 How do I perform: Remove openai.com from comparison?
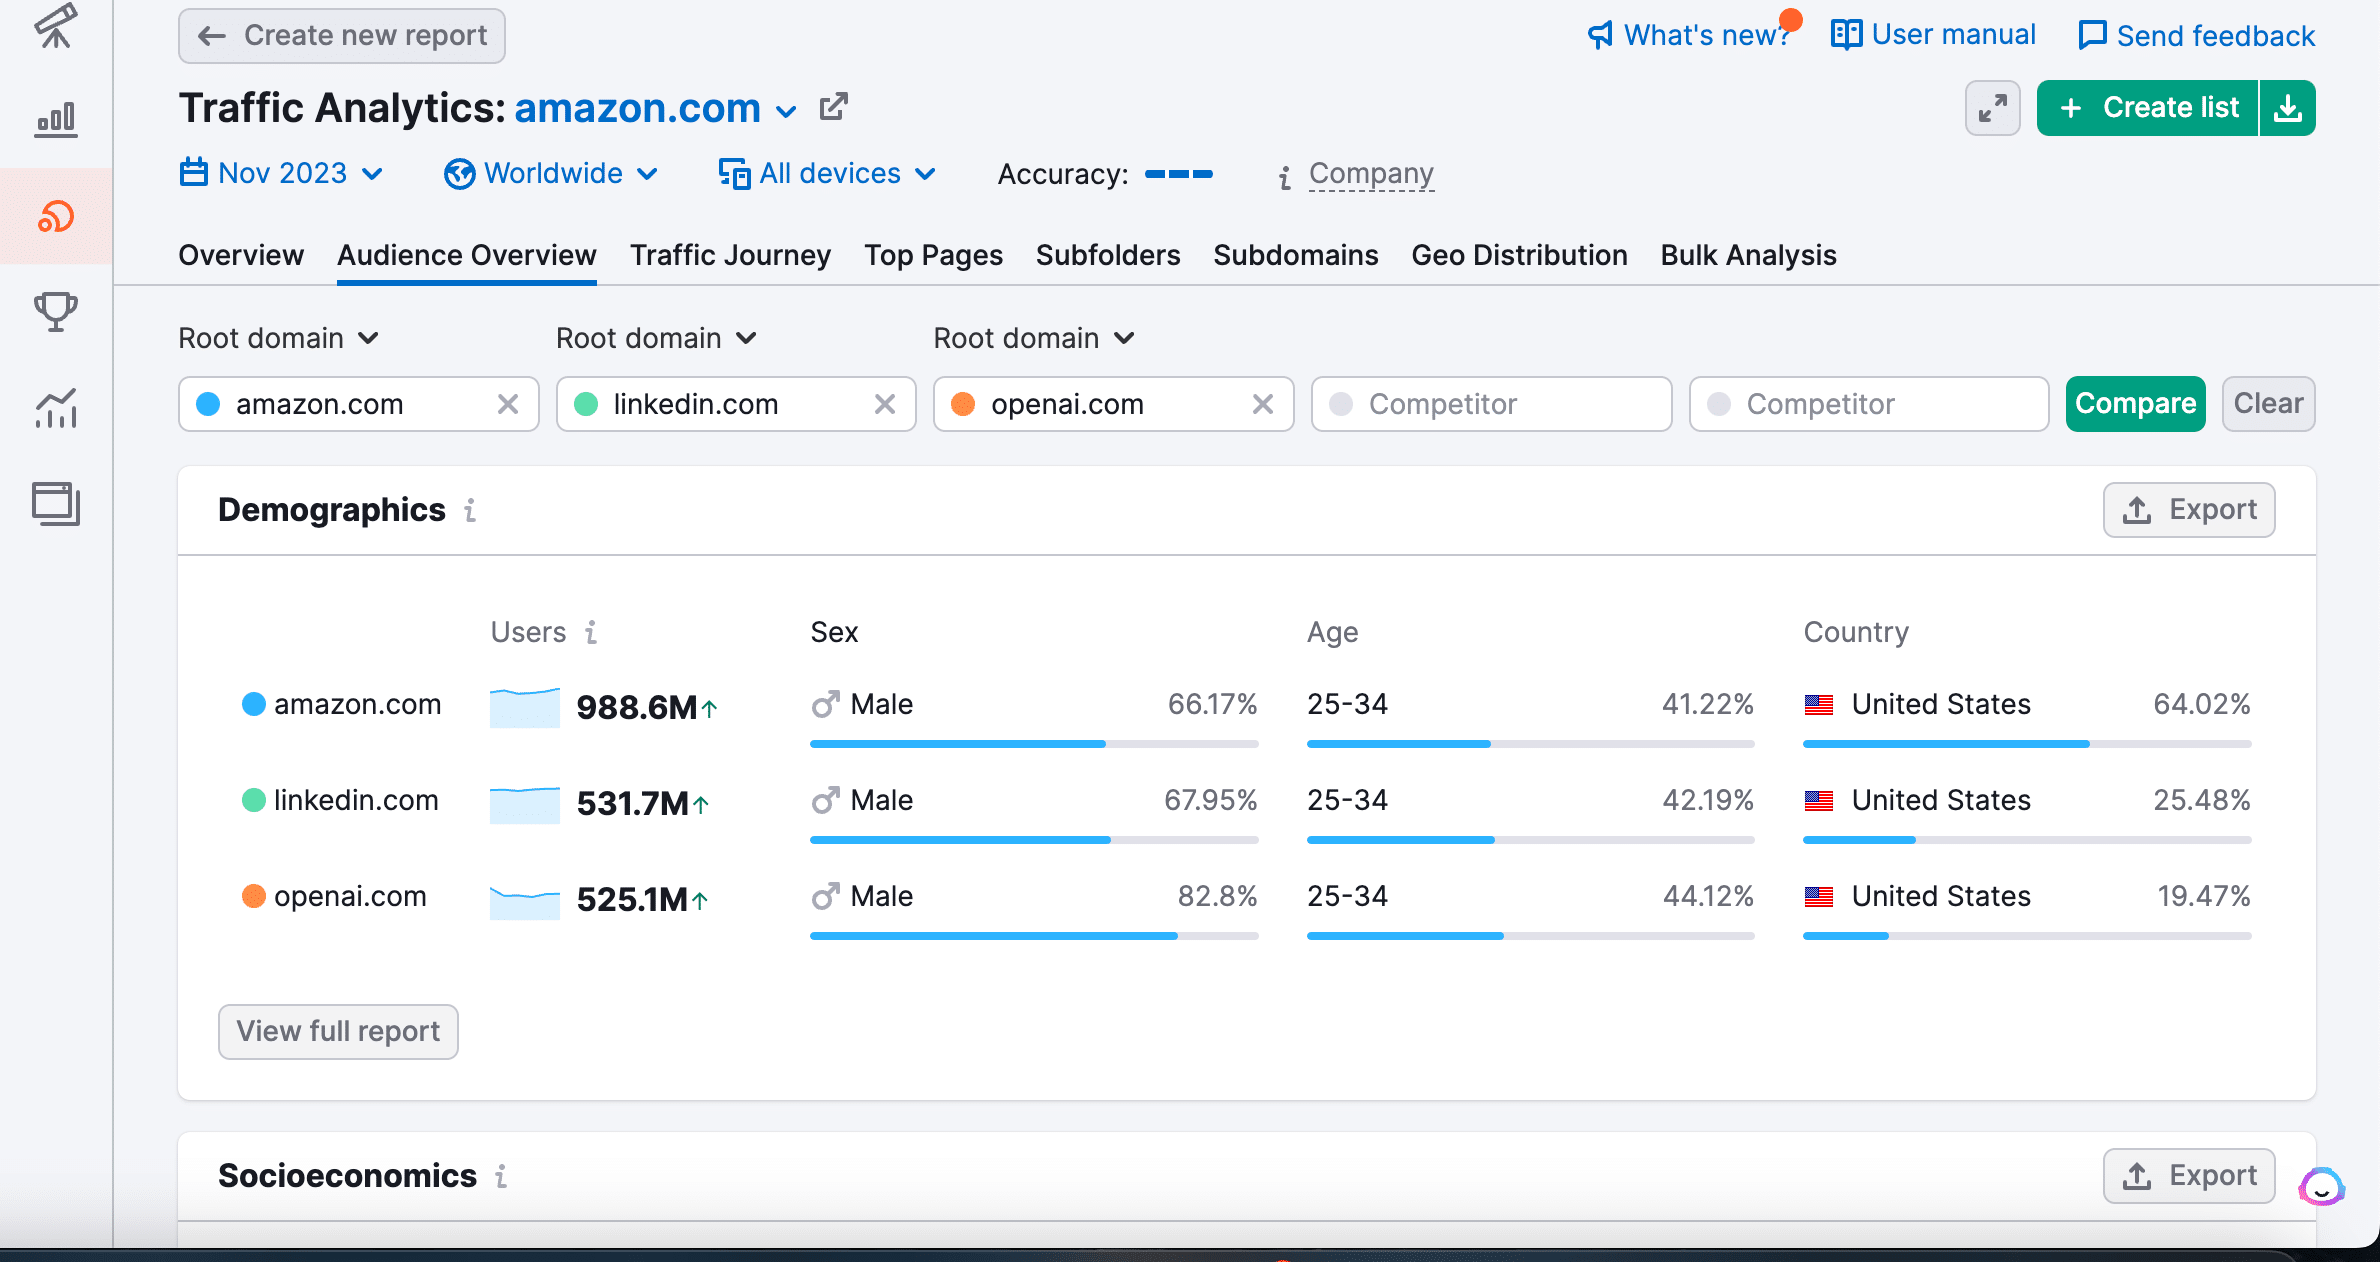click(x=1263, y=404)
